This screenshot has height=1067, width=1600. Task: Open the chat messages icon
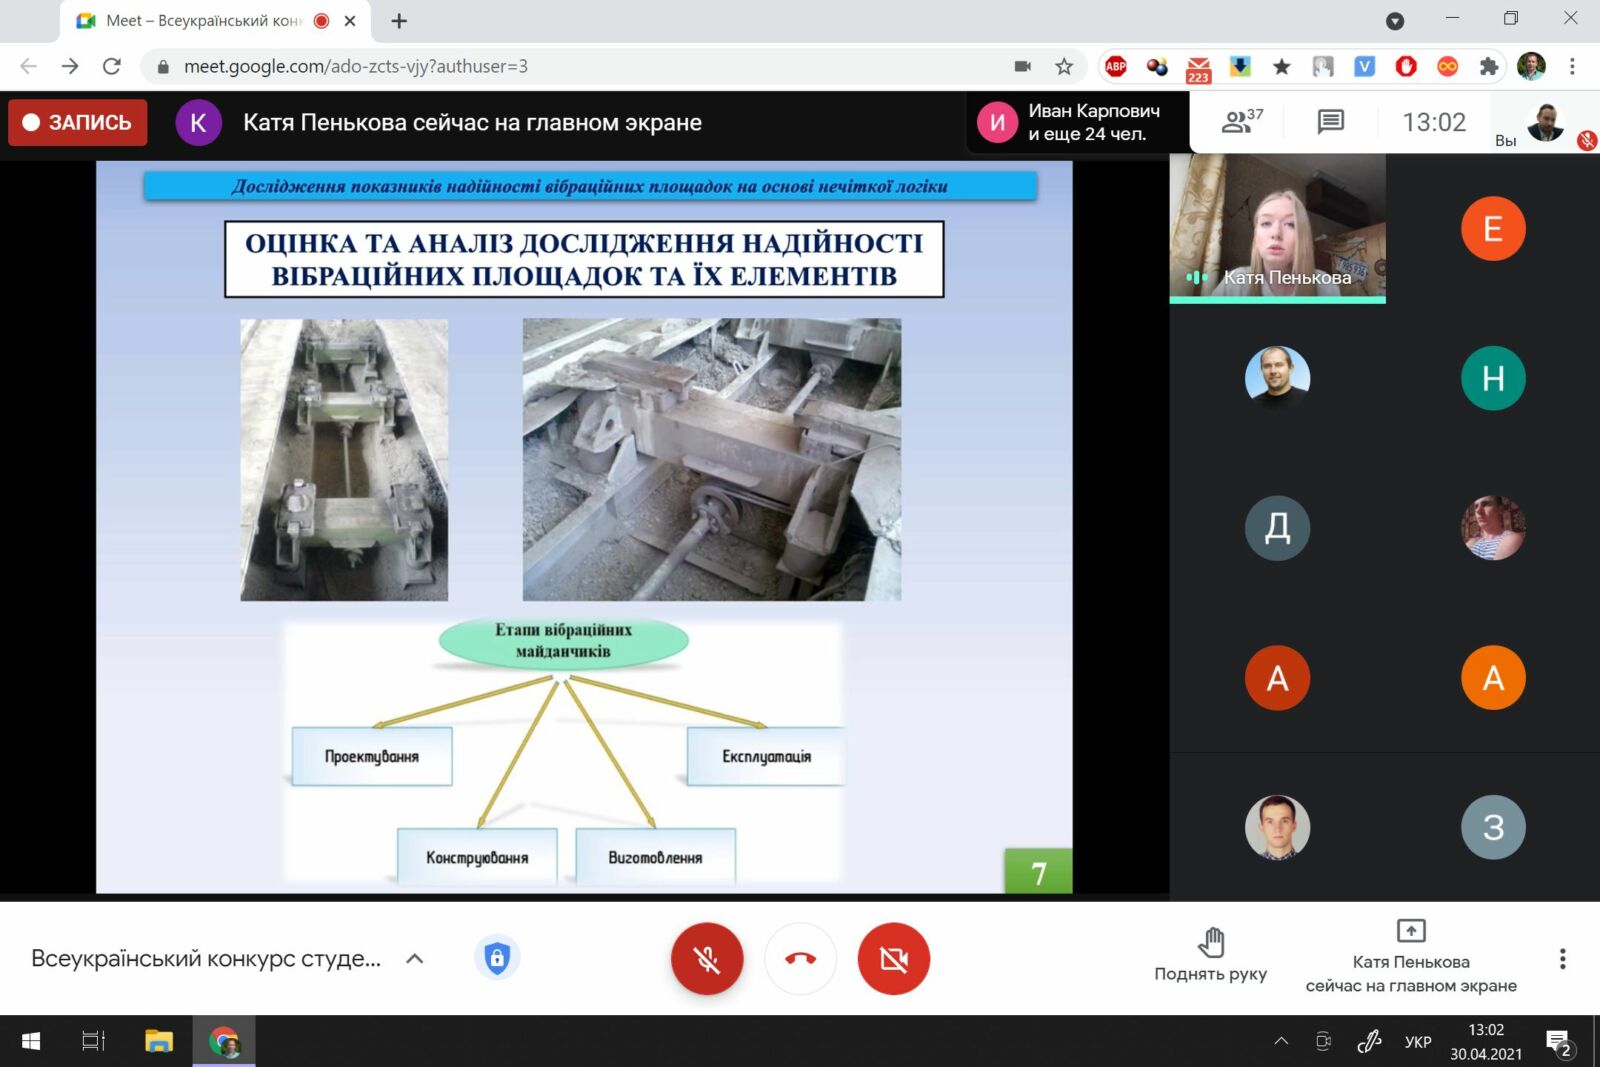(1330, 122)
